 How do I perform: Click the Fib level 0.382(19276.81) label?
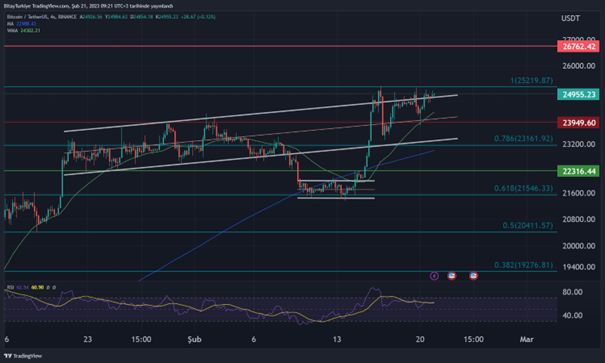click(524, 265)
